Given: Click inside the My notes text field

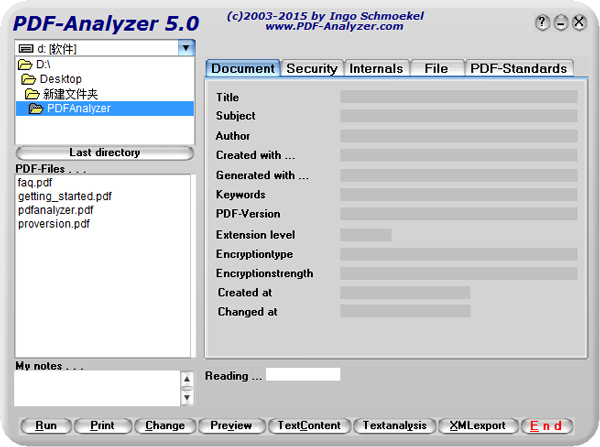Looking at the screenshot, I should click(97, 388).
